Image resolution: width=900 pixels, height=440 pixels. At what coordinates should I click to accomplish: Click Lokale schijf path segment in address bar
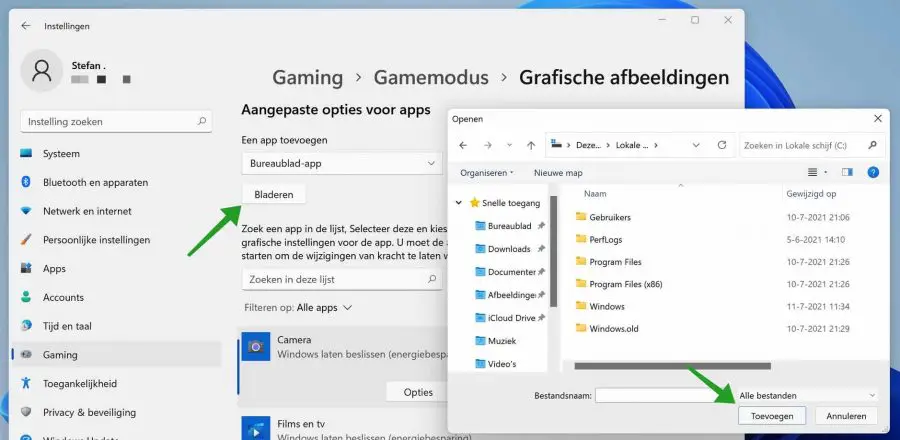[632, 146]
